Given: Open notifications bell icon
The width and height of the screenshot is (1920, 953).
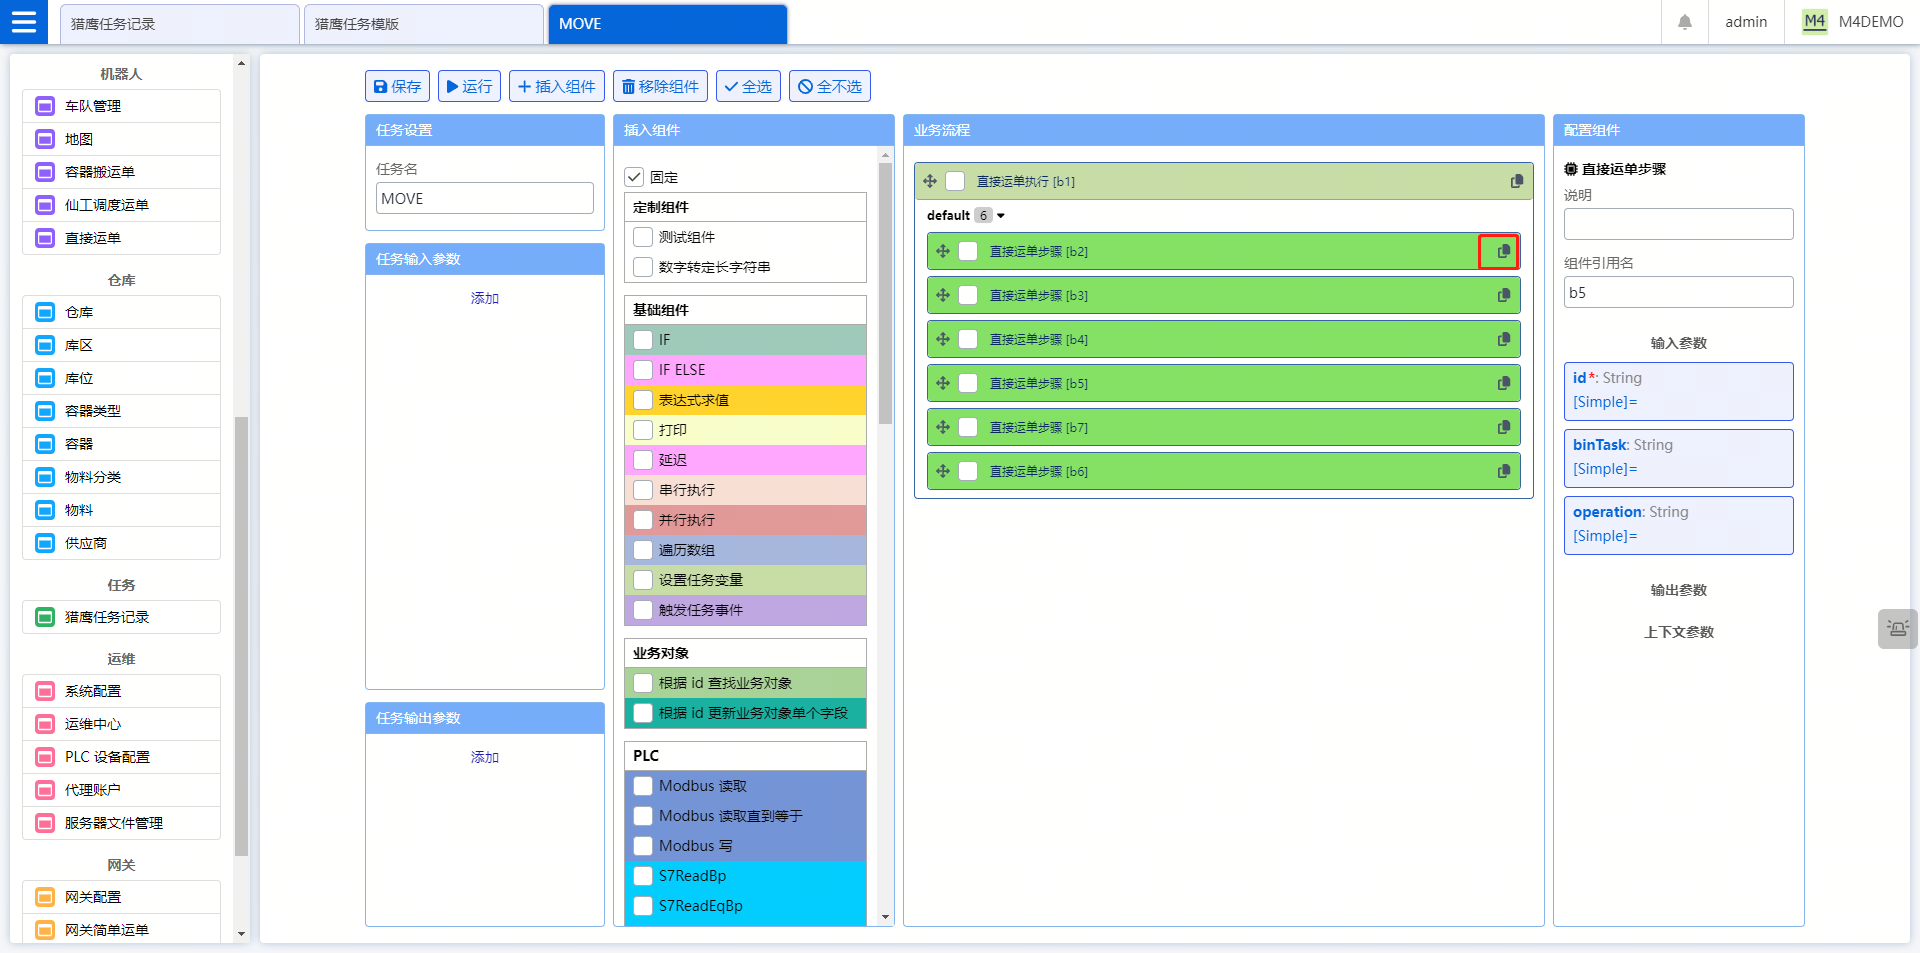Looking at the screenshot, I should click(x=1685, y=22).
